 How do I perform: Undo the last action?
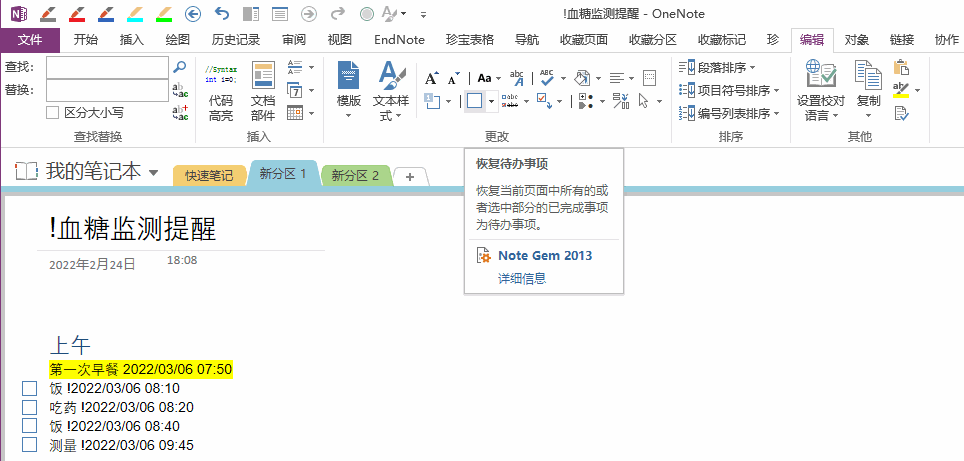[222, 13]
